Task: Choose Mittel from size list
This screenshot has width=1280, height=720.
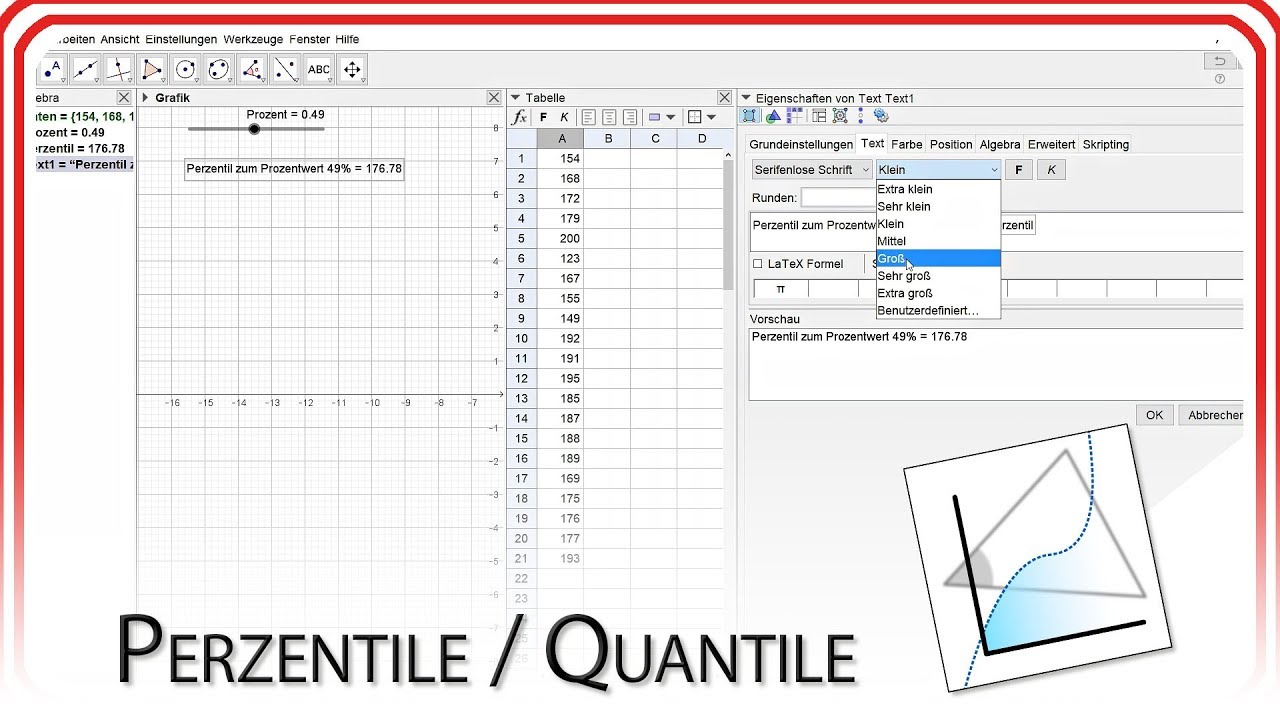Action: coord(938,241)
